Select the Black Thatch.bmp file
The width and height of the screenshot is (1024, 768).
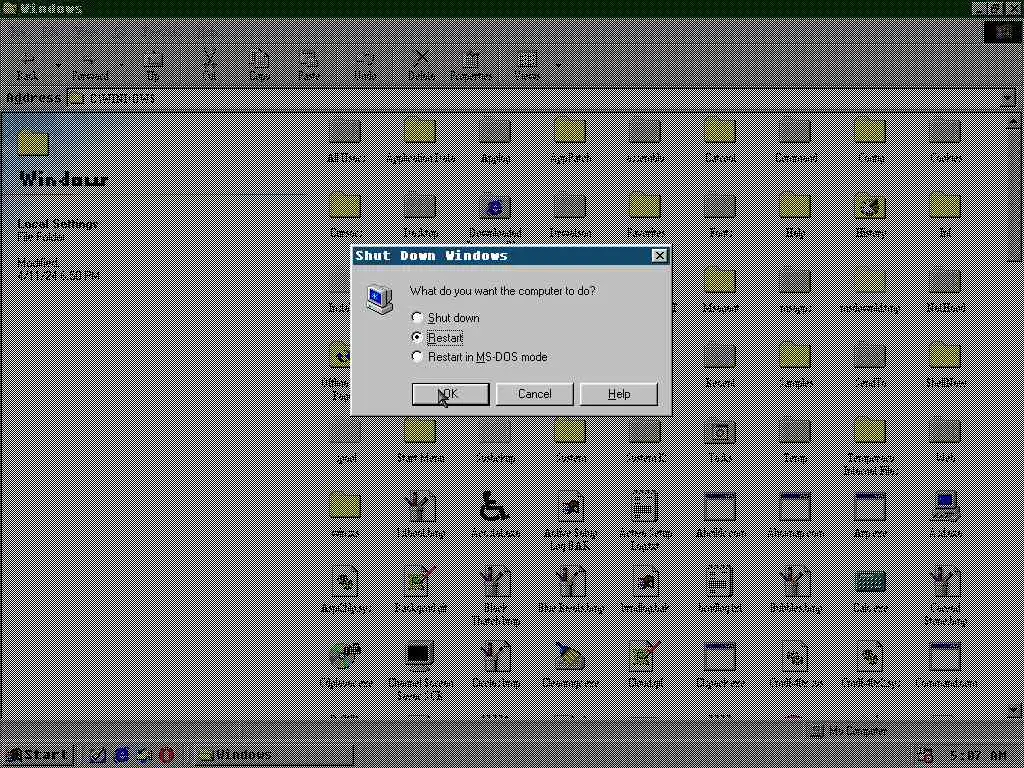pyautogui.click(x=495, y=596)
